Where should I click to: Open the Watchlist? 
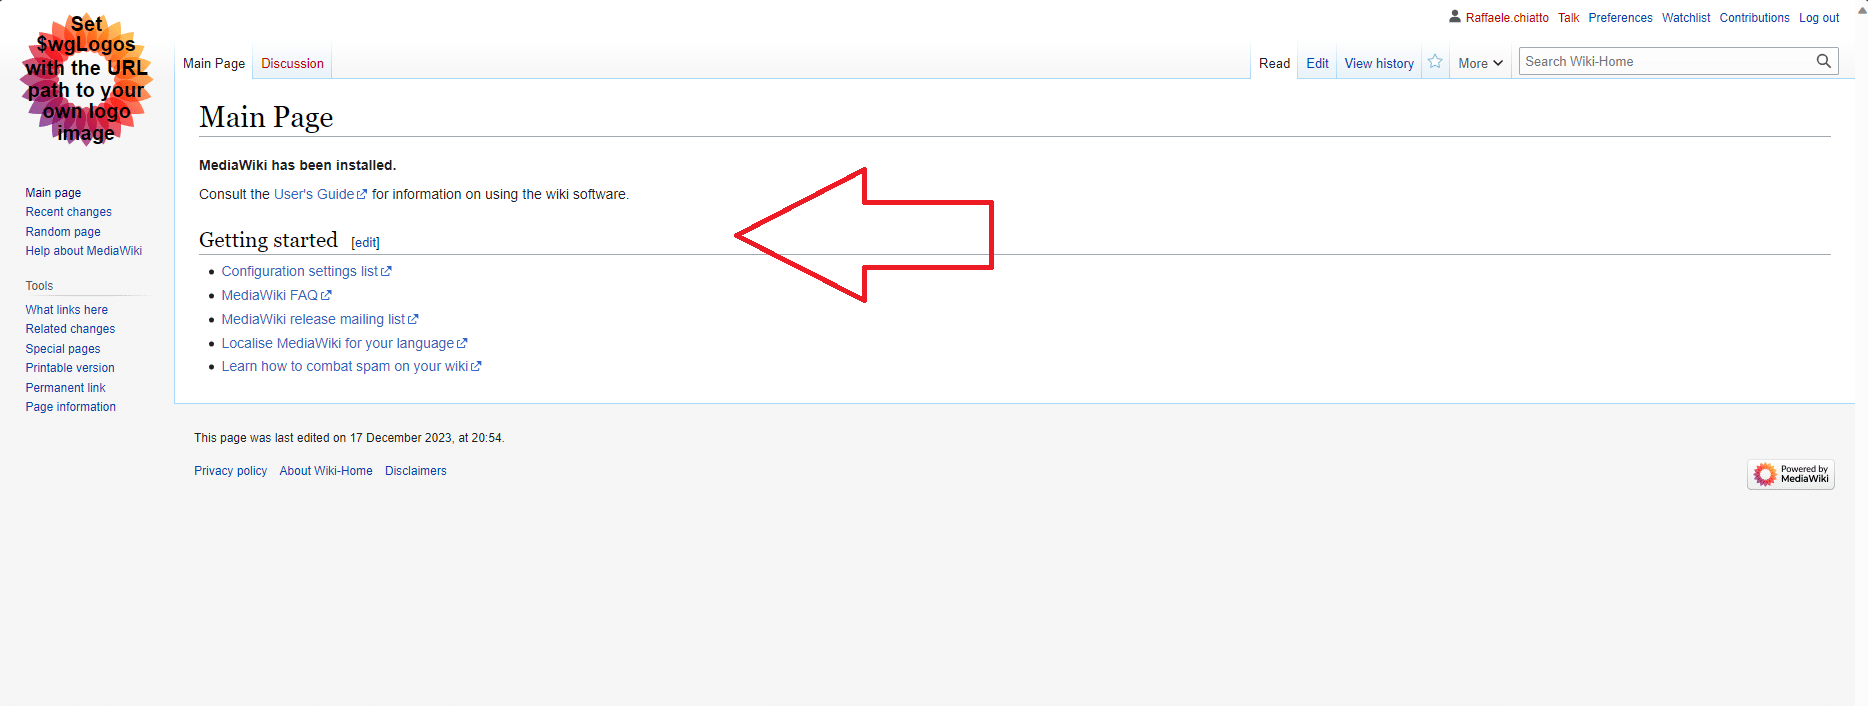(x=1686, y=18)
